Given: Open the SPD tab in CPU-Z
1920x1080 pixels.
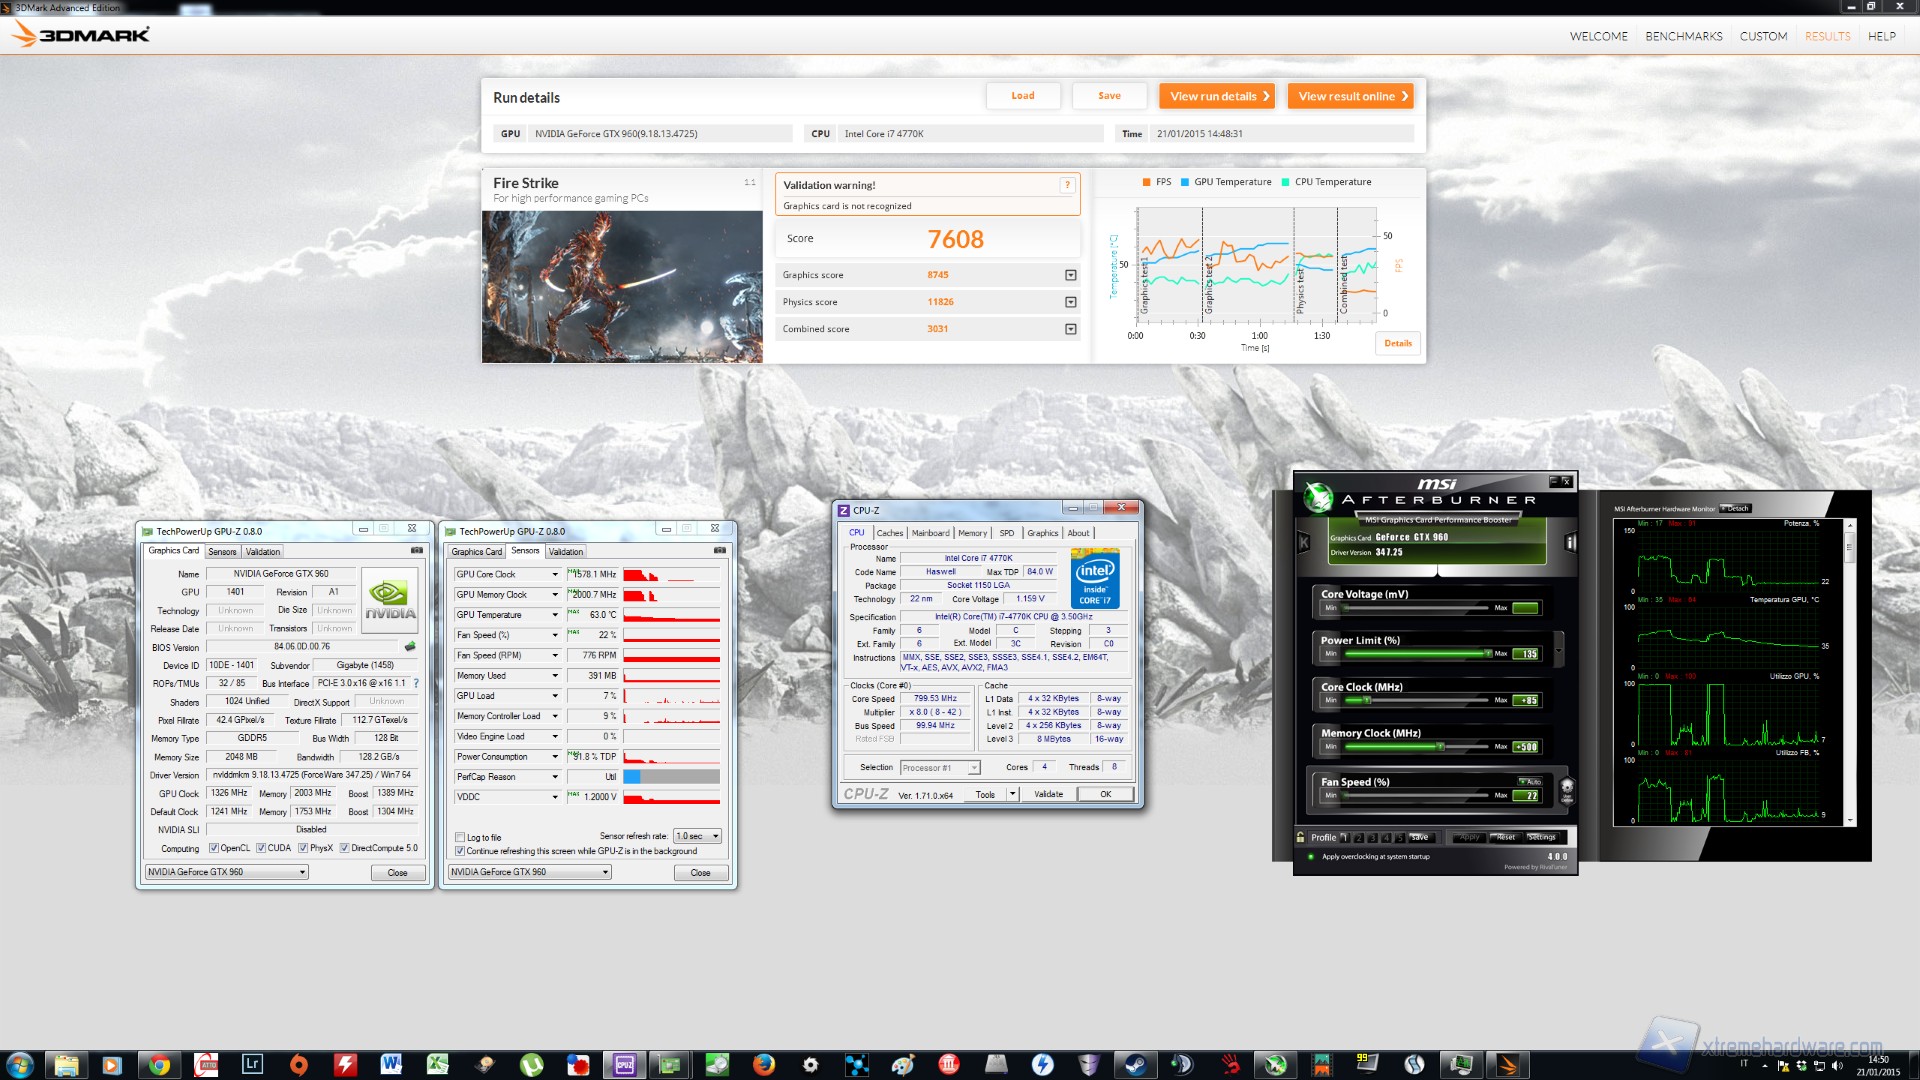Looking at the screenshot, I should tap(1006, 533).
